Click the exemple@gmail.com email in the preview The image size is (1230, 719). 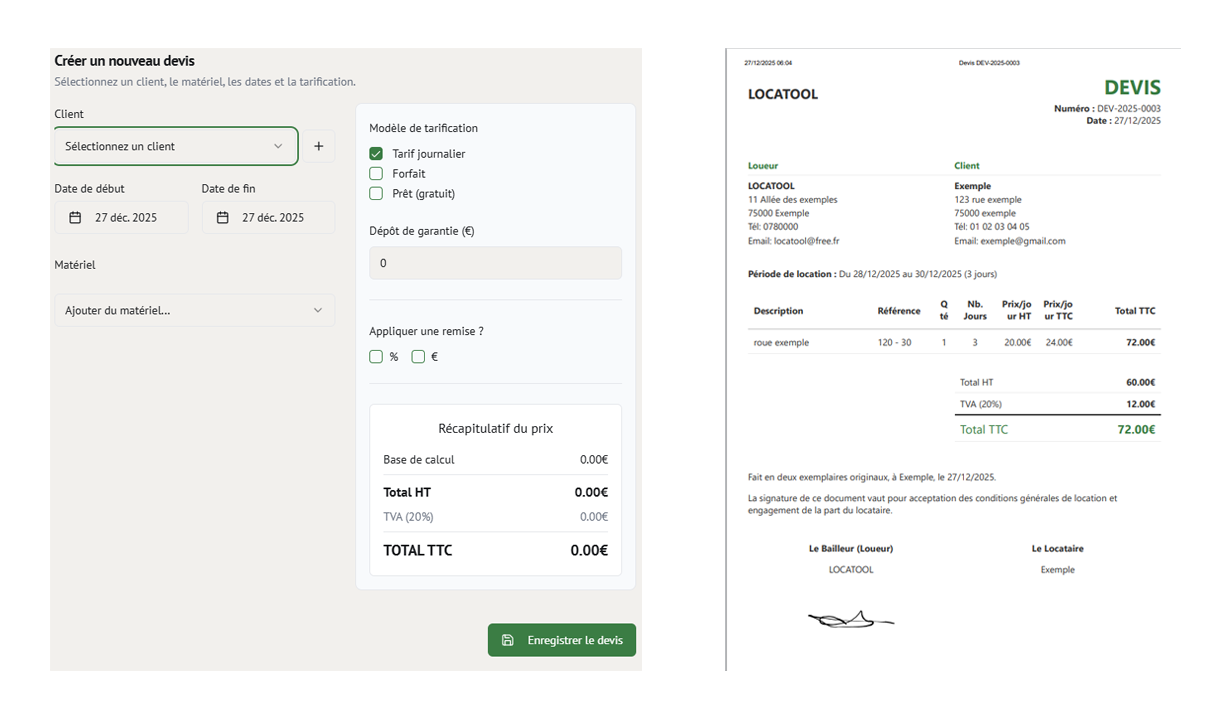pos(1009,241)
